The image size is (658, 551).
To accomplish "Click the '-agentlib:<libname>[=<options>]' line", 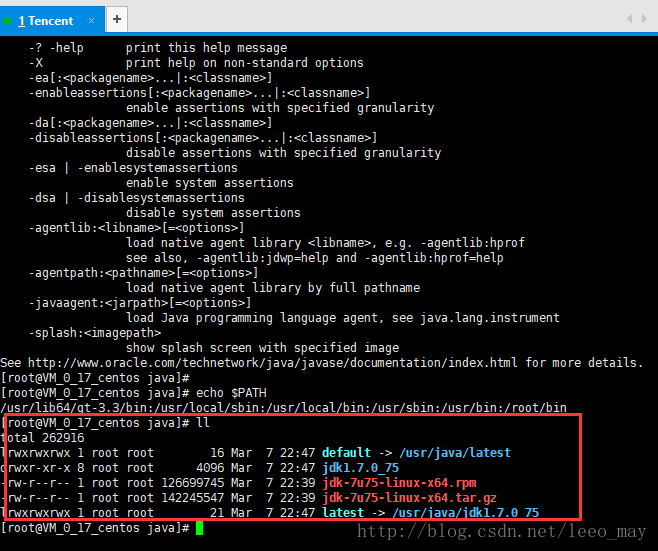I will (x=136, y=228).
